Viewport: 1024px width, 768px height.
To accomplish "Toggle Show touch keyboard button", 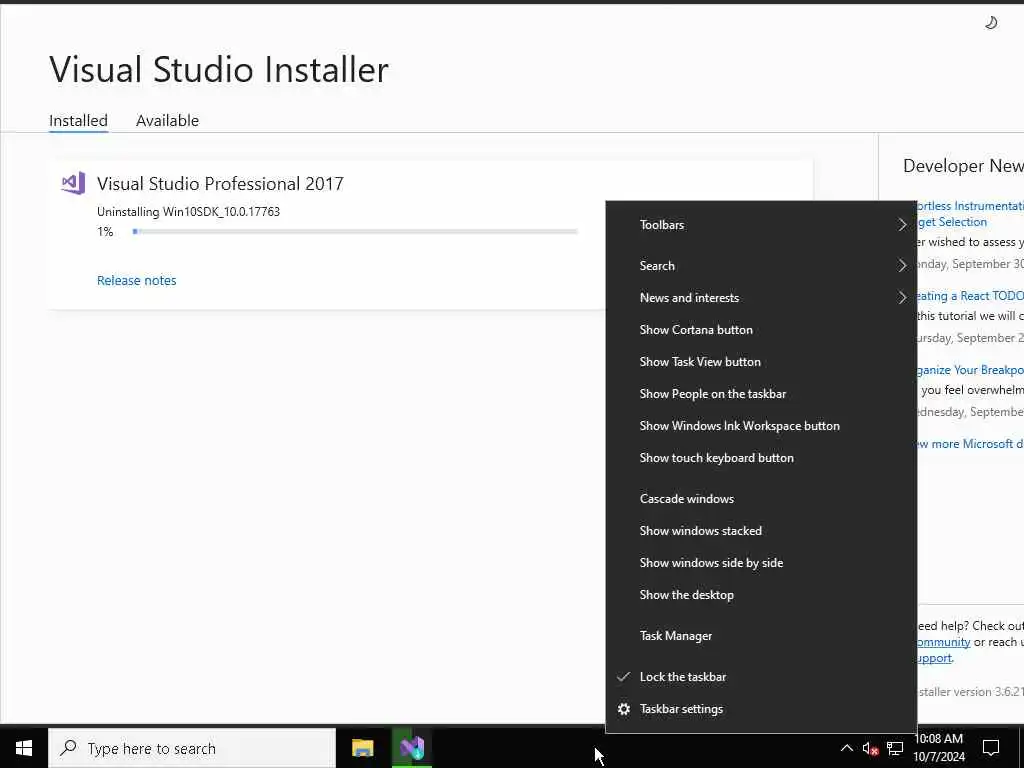I will point(761,458).
